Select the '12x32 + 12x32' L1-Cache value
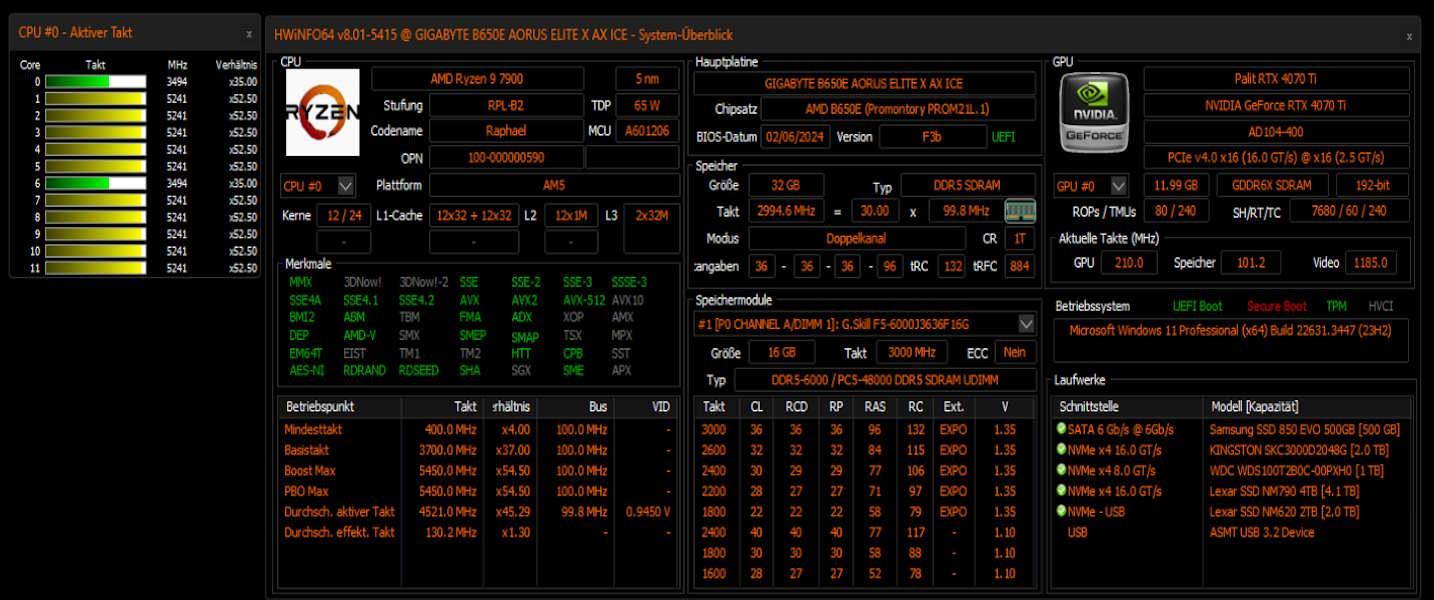1434x600 pixels. click(x=474, y=215)
